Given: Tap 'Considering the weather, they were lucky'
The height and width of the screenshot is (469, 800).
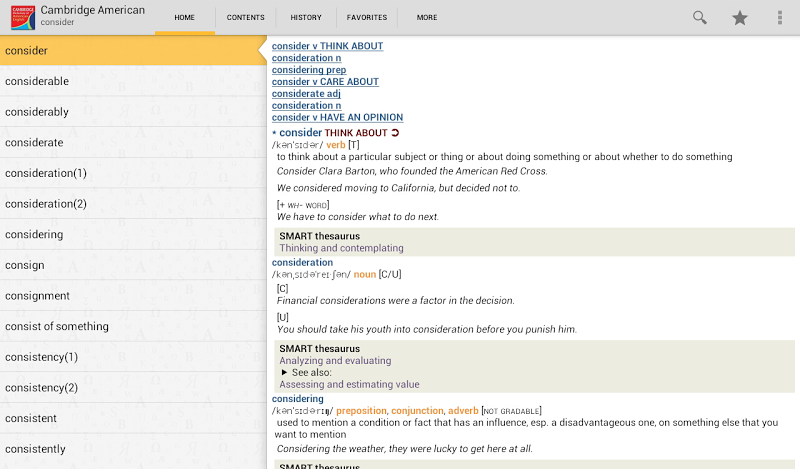Looking at the screenshot, I should tap(405, 449).
